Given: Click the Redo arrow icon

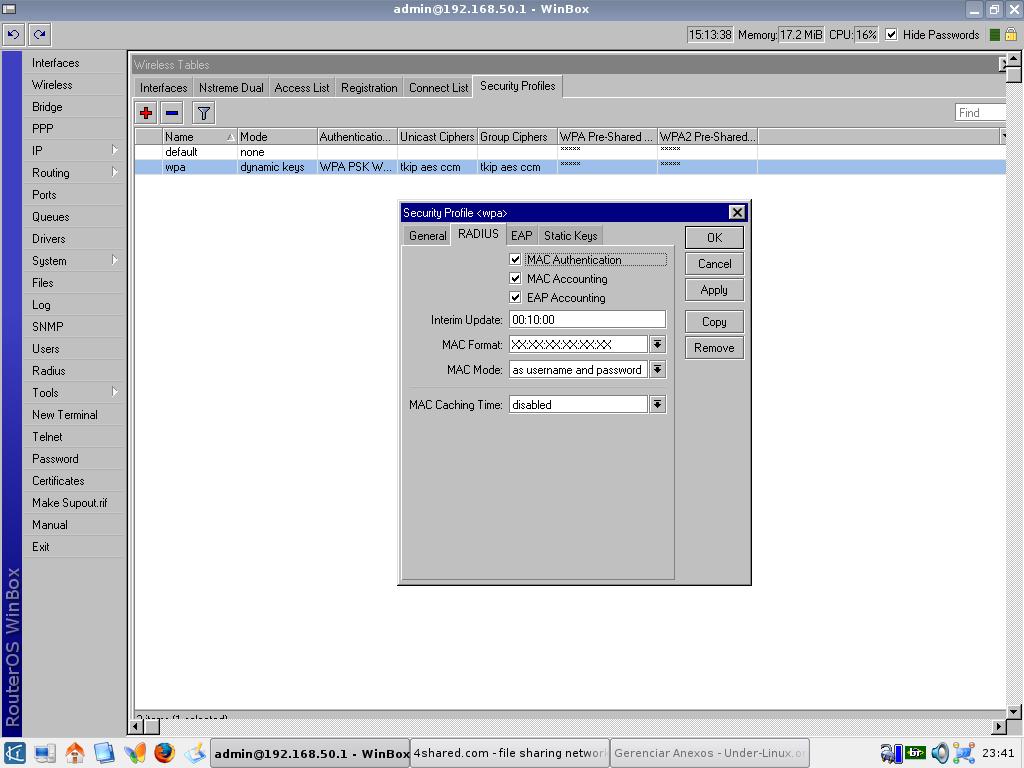Looking at the screenshot, I should tap(39, 34).
